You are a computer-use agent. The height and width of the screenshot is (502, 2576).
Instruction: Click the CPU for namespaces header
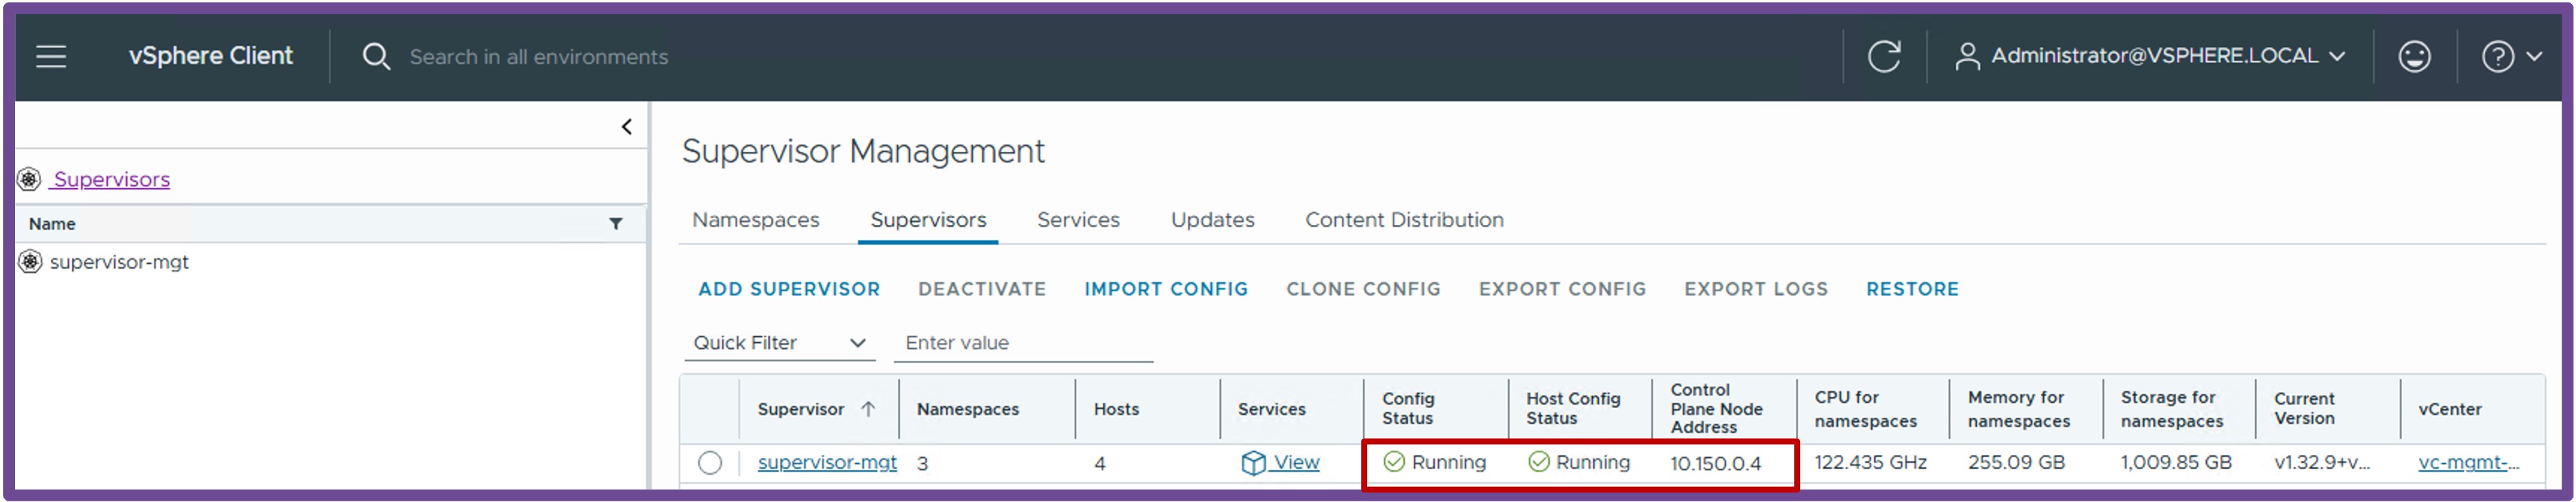pyautogui.click(x=1866, y=409)
